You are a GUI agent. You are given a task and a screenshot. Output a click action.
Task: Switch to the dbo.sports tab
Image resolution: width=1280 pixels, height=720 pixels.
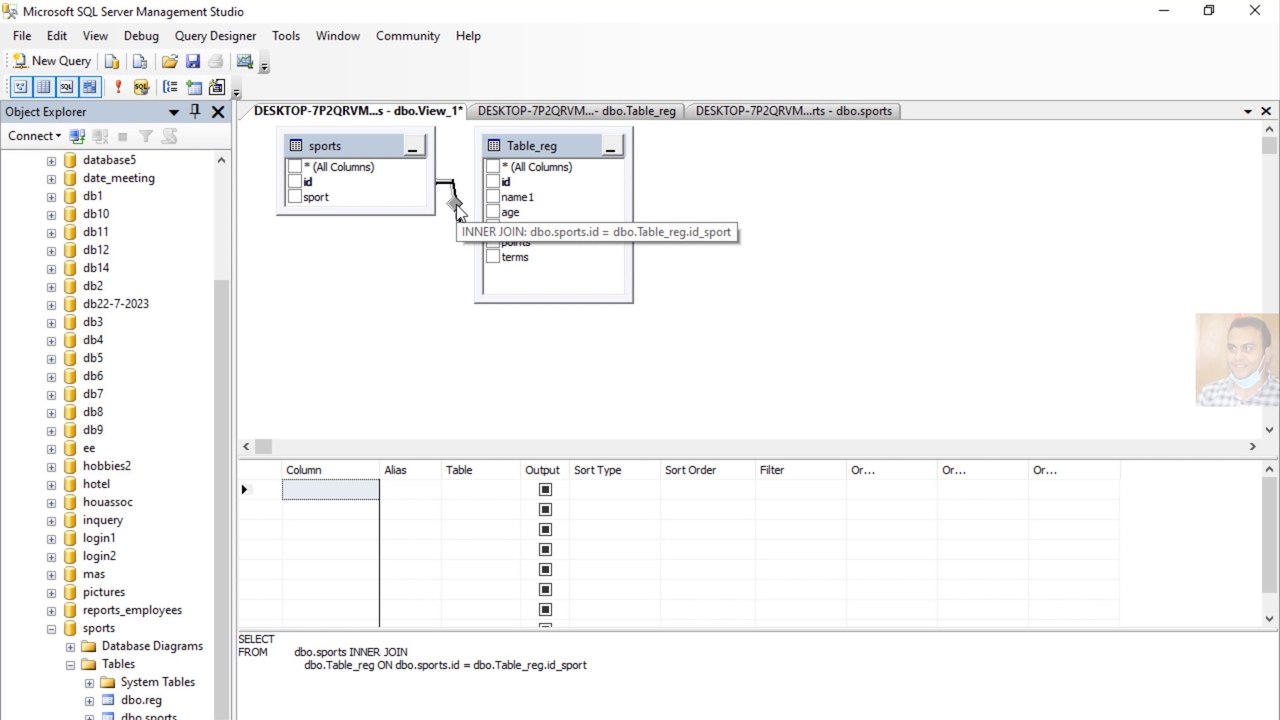click(794, 111)
